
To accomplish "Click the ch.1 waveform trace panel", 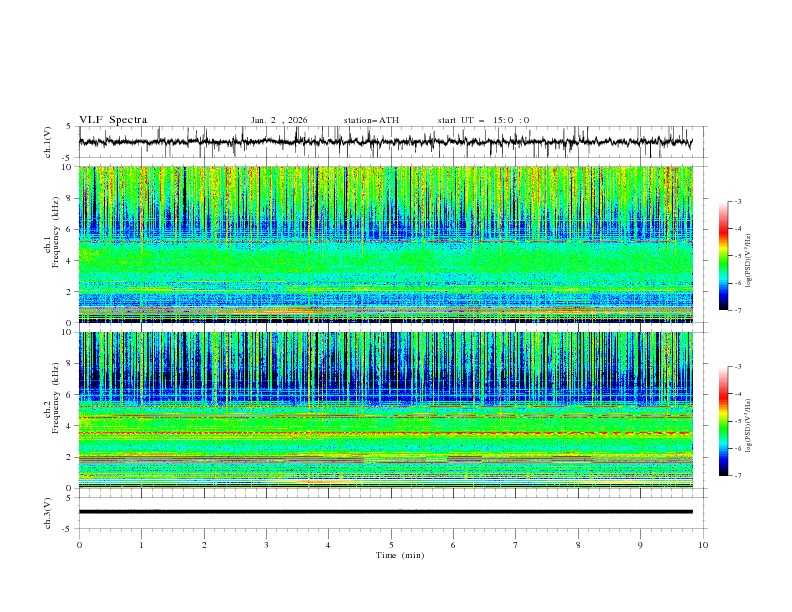I will (390, 142).
